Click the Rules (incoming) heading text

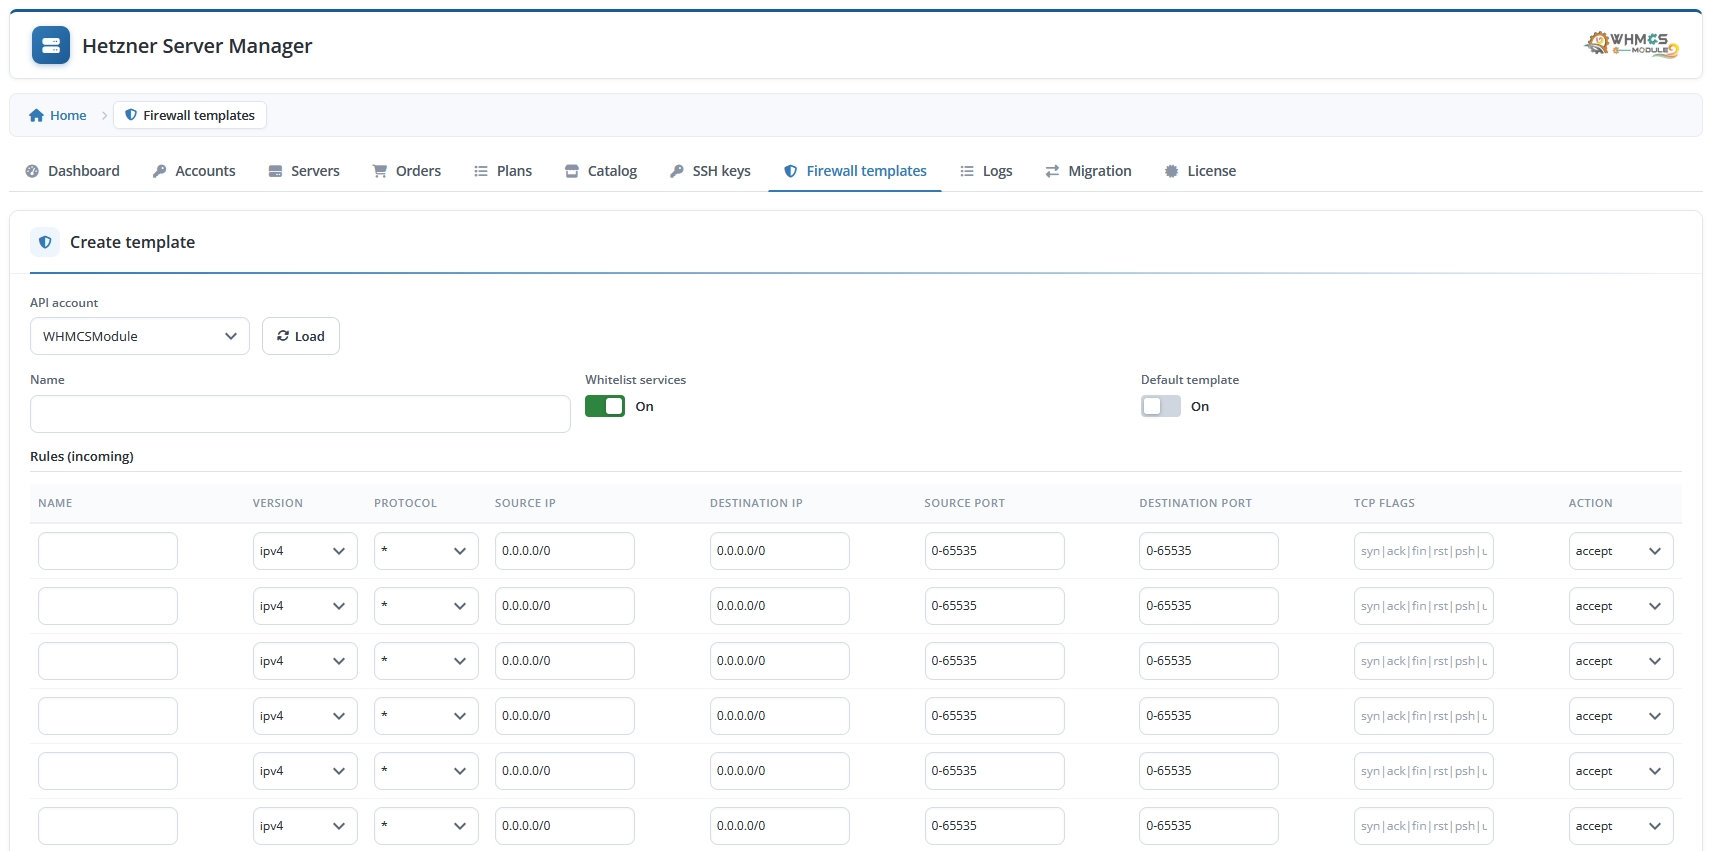pos(82,456)
